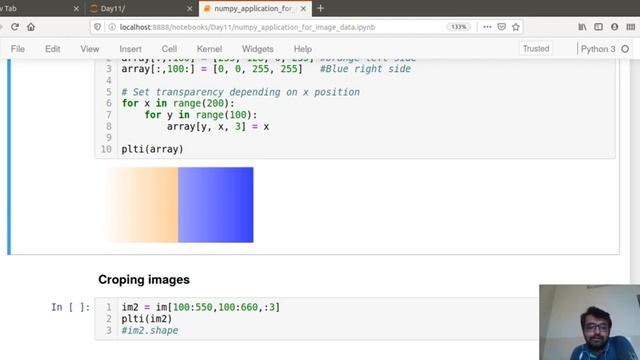
Task: Open the Edit menu
Action: 53,49
